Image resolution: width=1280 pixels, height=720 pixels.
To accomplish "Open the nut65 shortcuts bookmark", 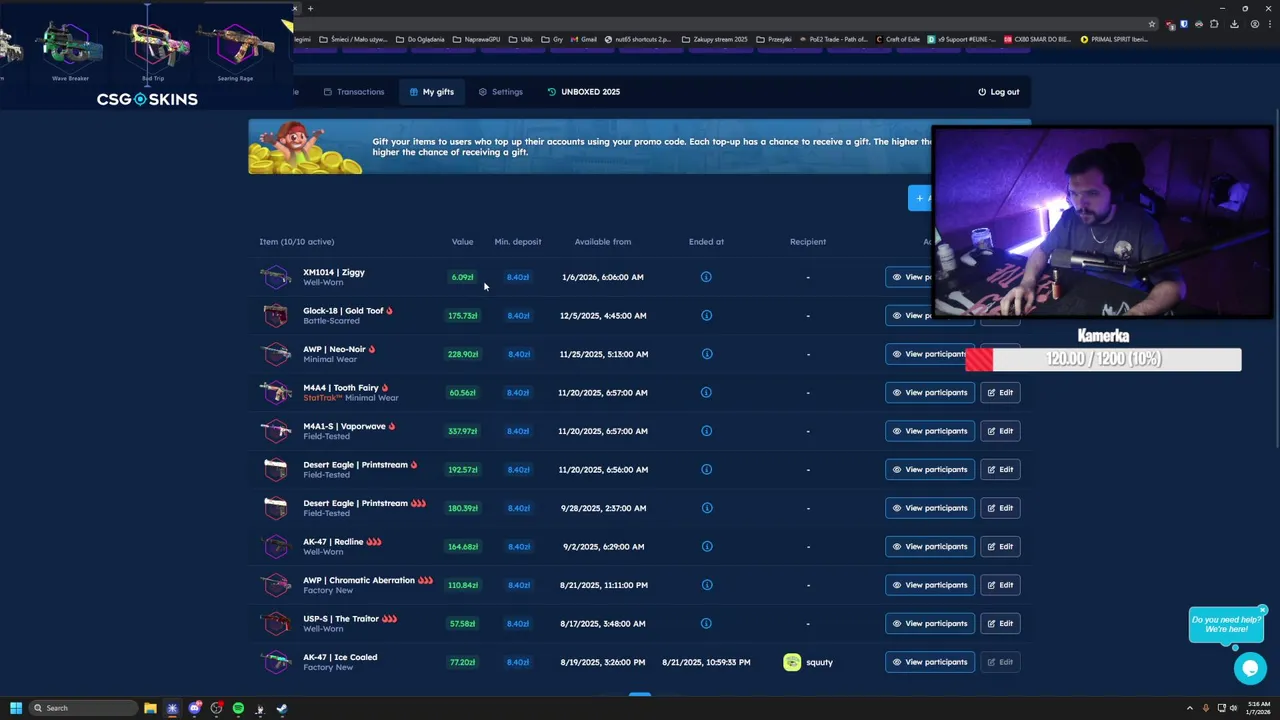I will (x=638, y=39).
